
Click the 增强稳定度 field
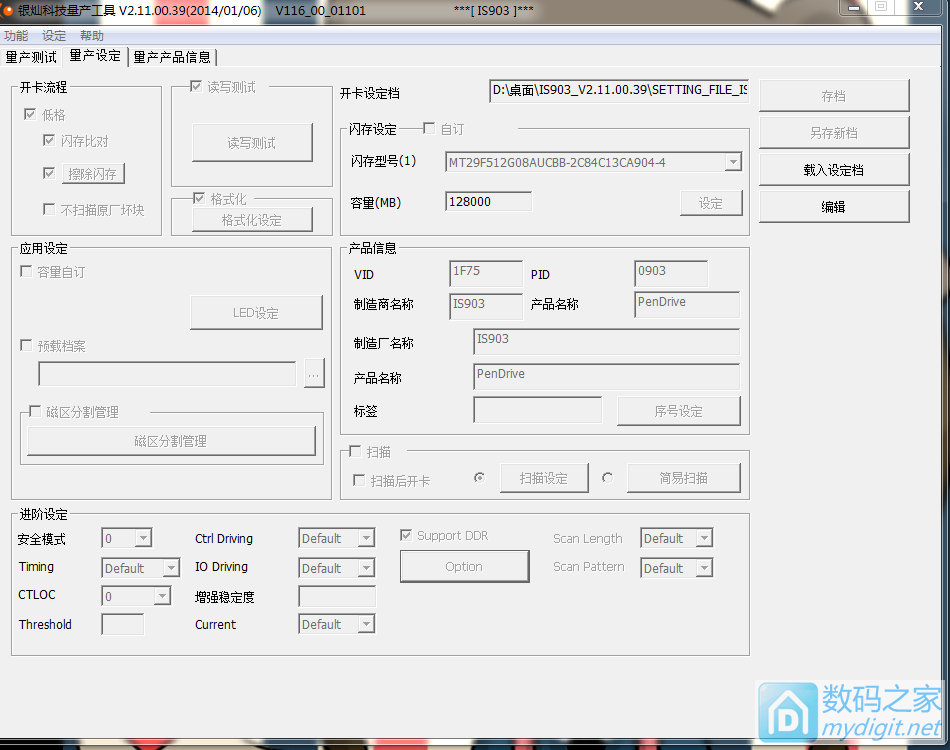tap(337, 596)
